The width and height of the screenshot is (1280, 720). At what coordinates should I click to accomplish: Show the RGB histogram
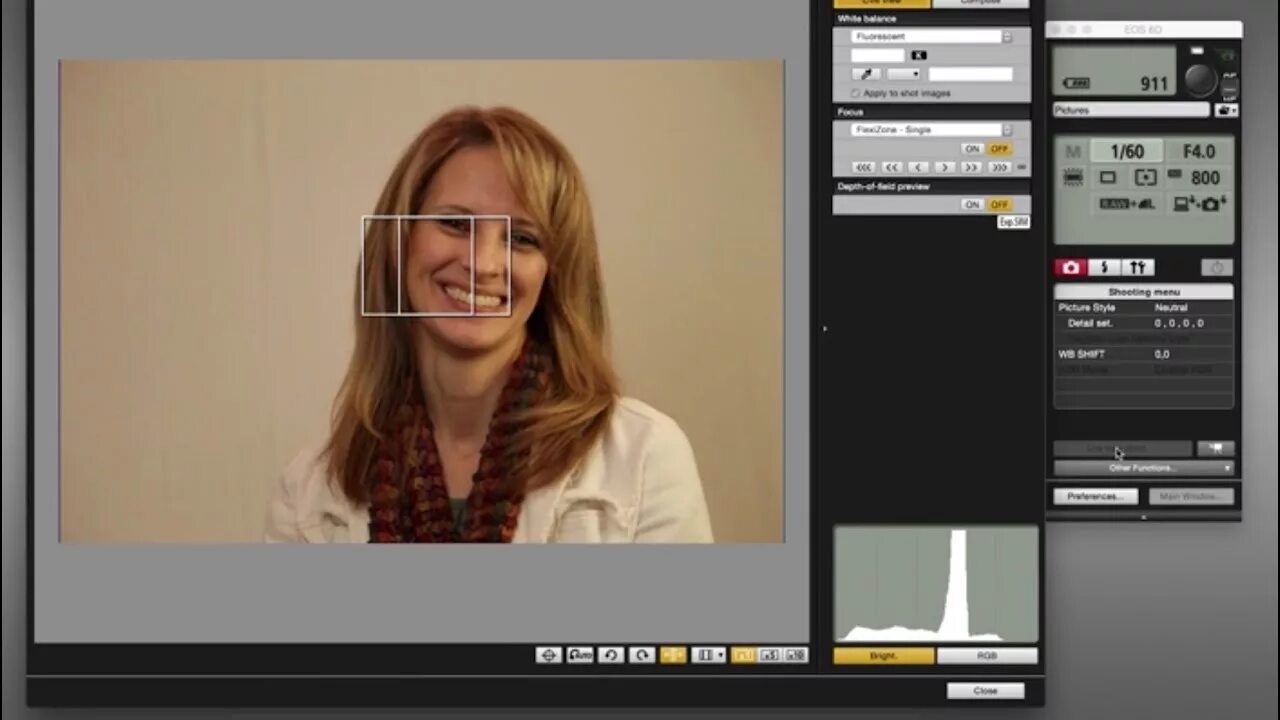987,656
